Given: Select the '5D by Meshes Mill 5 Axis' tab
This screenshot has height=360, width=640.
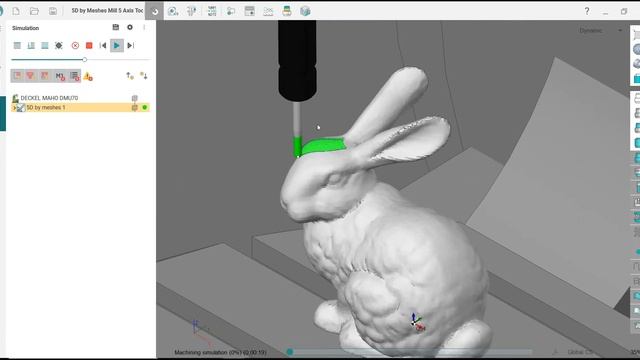Looking at the screenshot, I should (x=107, y=11).
